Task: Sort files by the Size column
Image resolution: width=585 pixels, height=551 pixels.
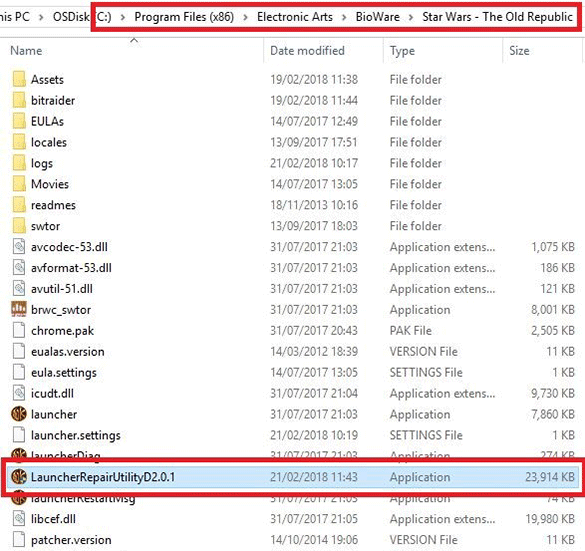Action: click(x=519, y=51)
